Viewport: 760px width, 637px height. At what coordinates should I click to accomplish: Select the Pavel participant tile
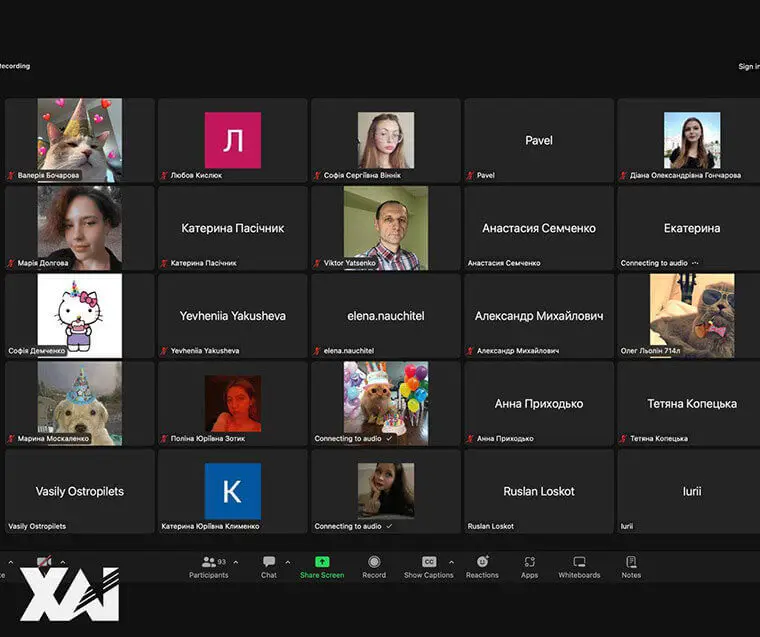click(x=538, y=140)
